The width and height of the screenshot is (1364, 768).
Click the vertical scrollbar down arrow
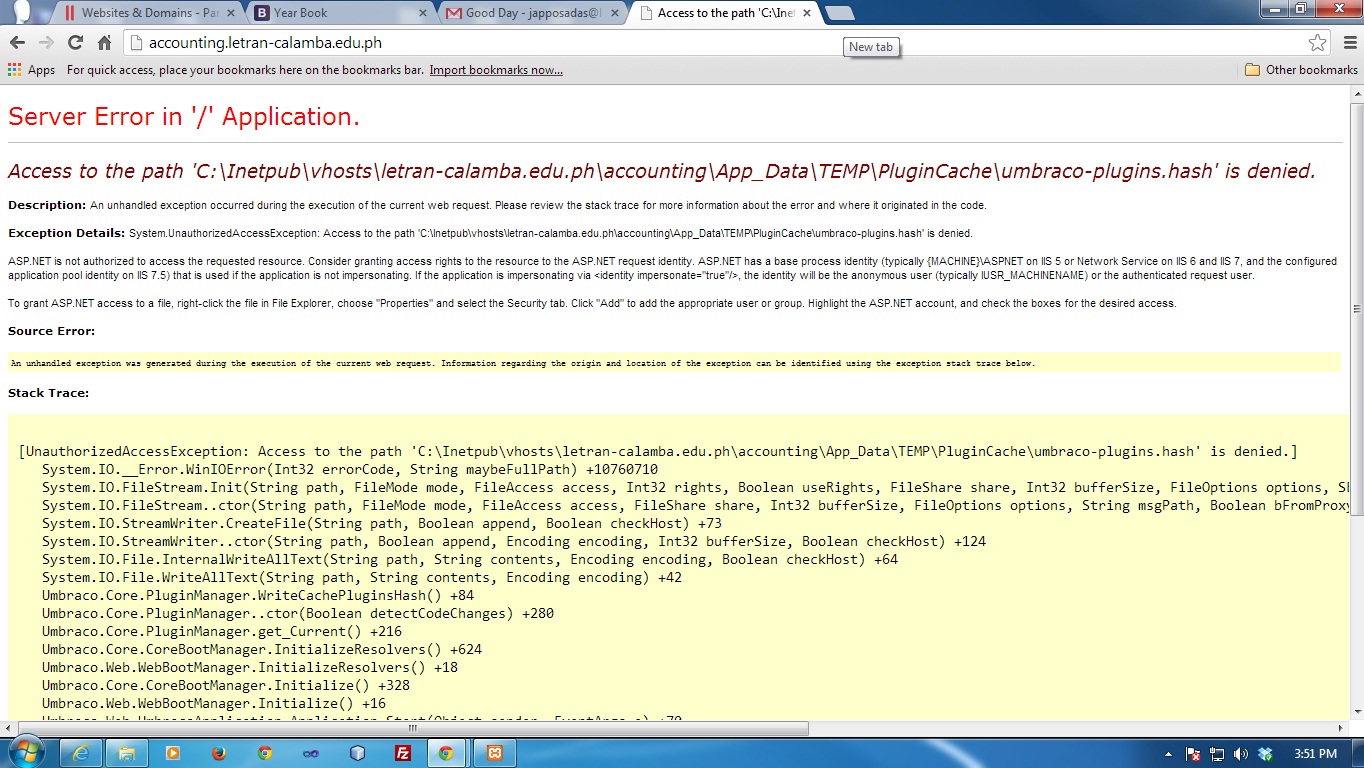pos(1356,712)
